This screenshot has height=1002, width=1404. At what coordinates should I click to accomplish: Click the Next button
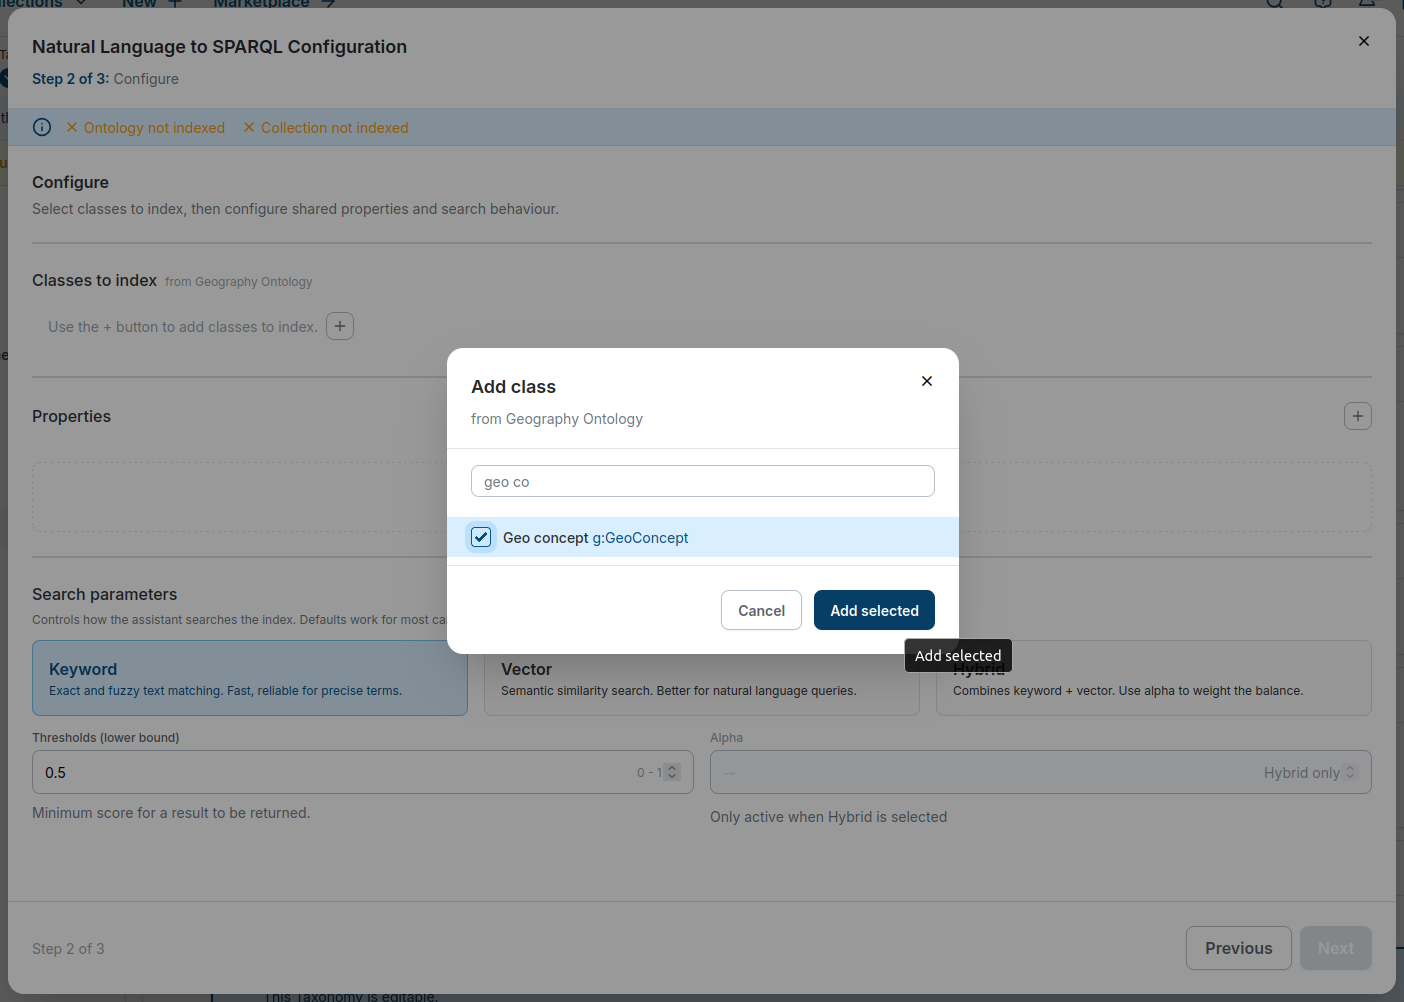tap(1336, 948)
